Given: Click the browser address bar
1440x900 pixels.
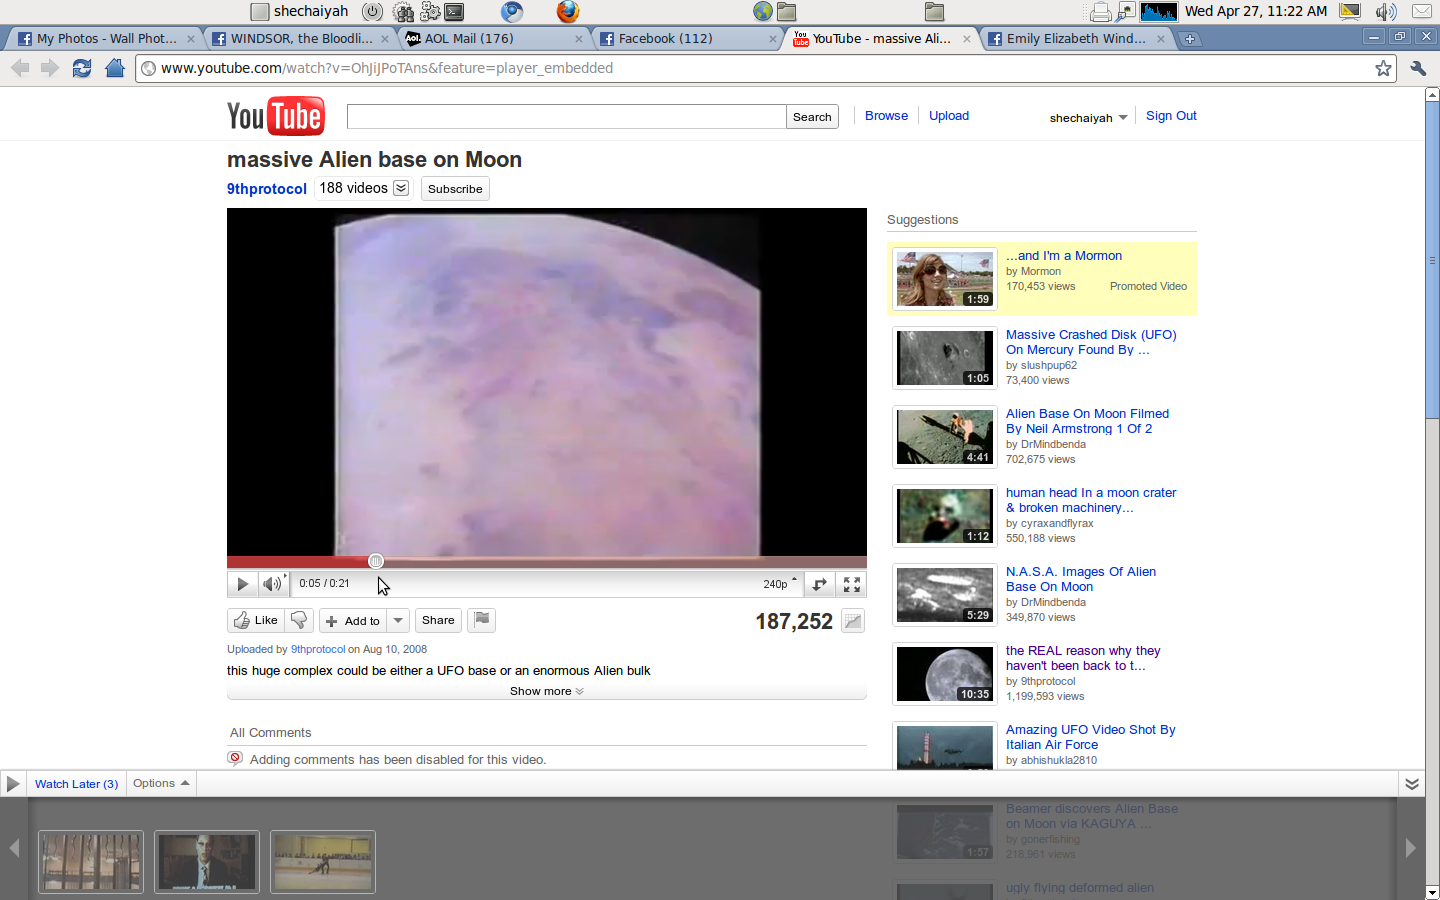Looking at the screenshot, I should [766, 68].
